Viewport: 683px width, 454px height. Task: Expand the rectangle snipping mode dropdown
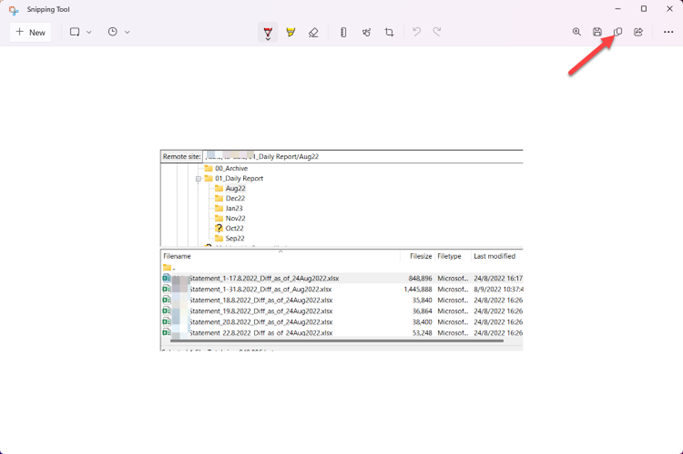click(80, 32)
